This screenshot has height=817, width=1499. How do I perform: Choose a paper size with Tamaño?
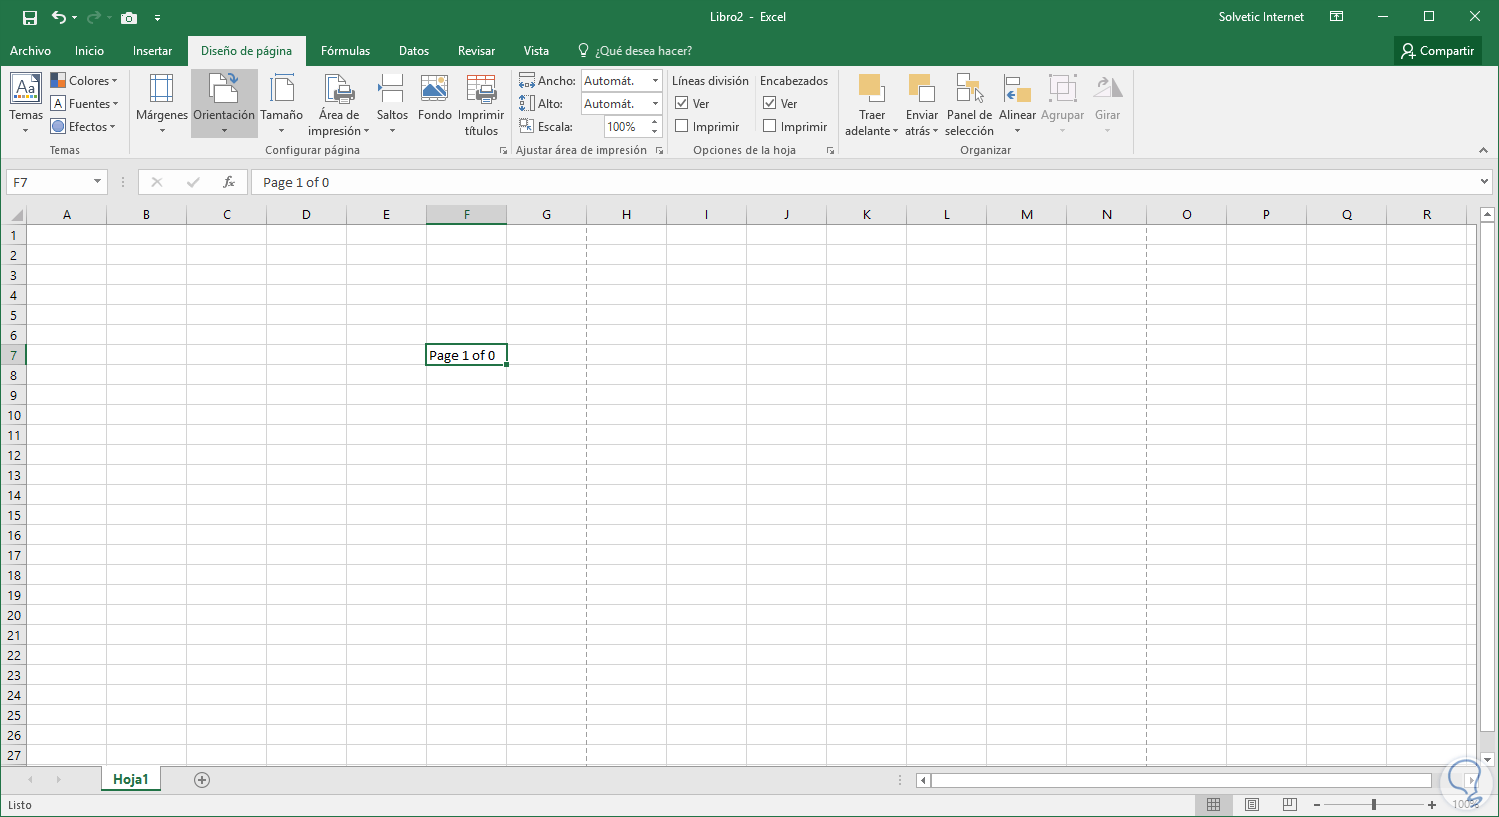coord(282,104)
